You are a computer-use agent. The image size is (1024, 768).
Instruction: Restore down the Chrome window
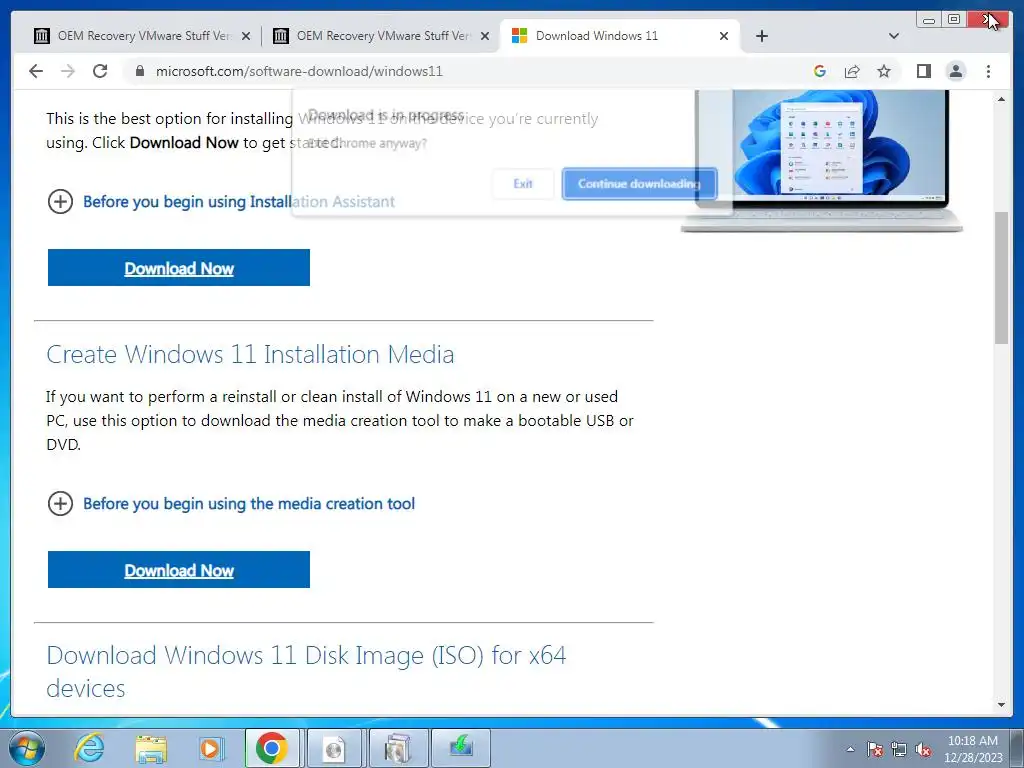coord(953,20)
